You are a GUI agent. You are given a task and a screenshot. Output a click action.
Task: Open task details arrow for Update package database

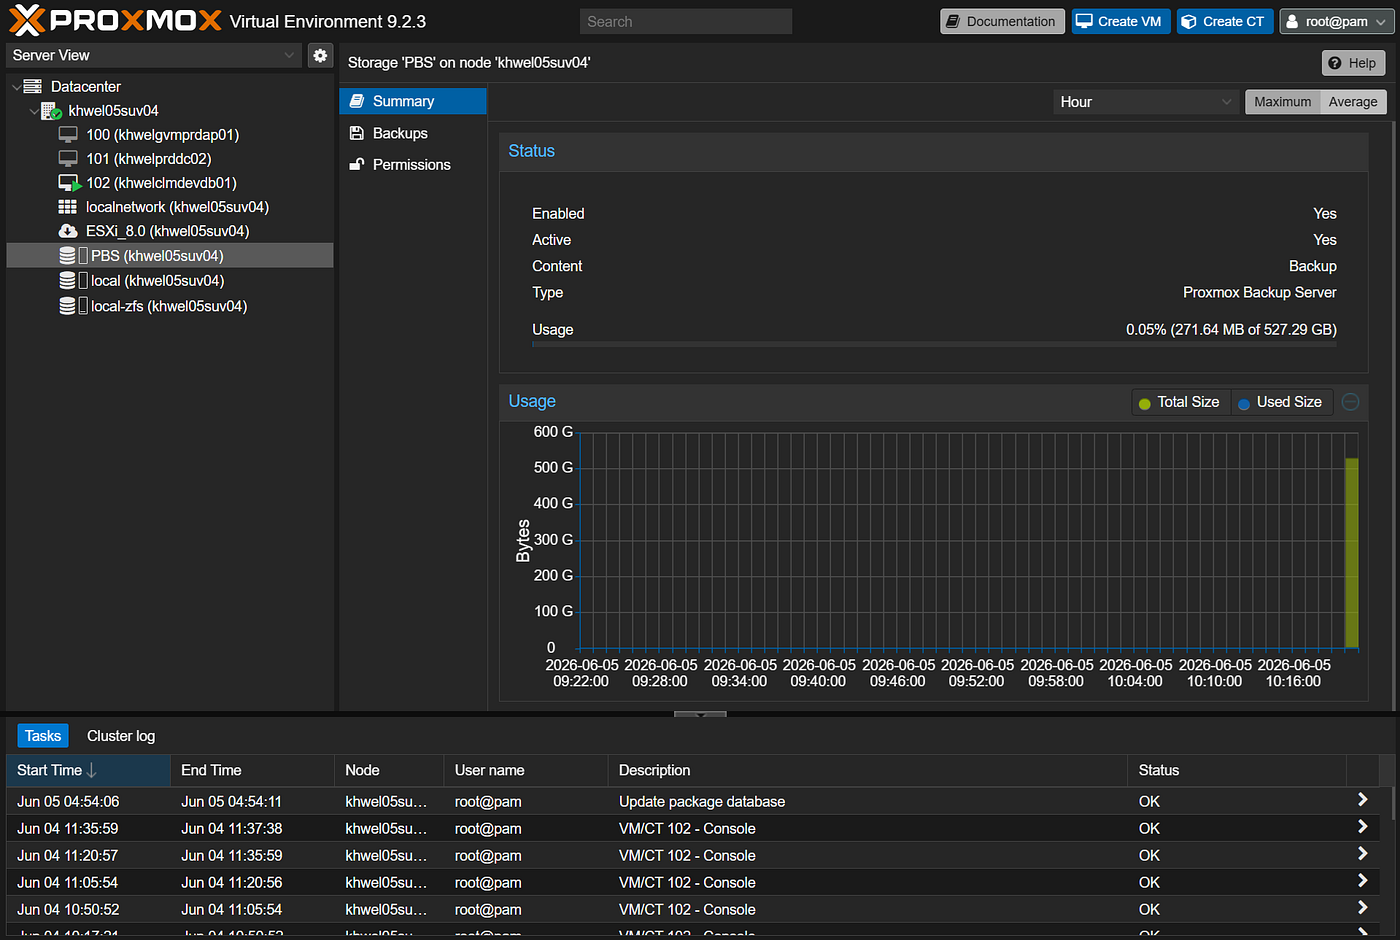tap(1362, 800)
